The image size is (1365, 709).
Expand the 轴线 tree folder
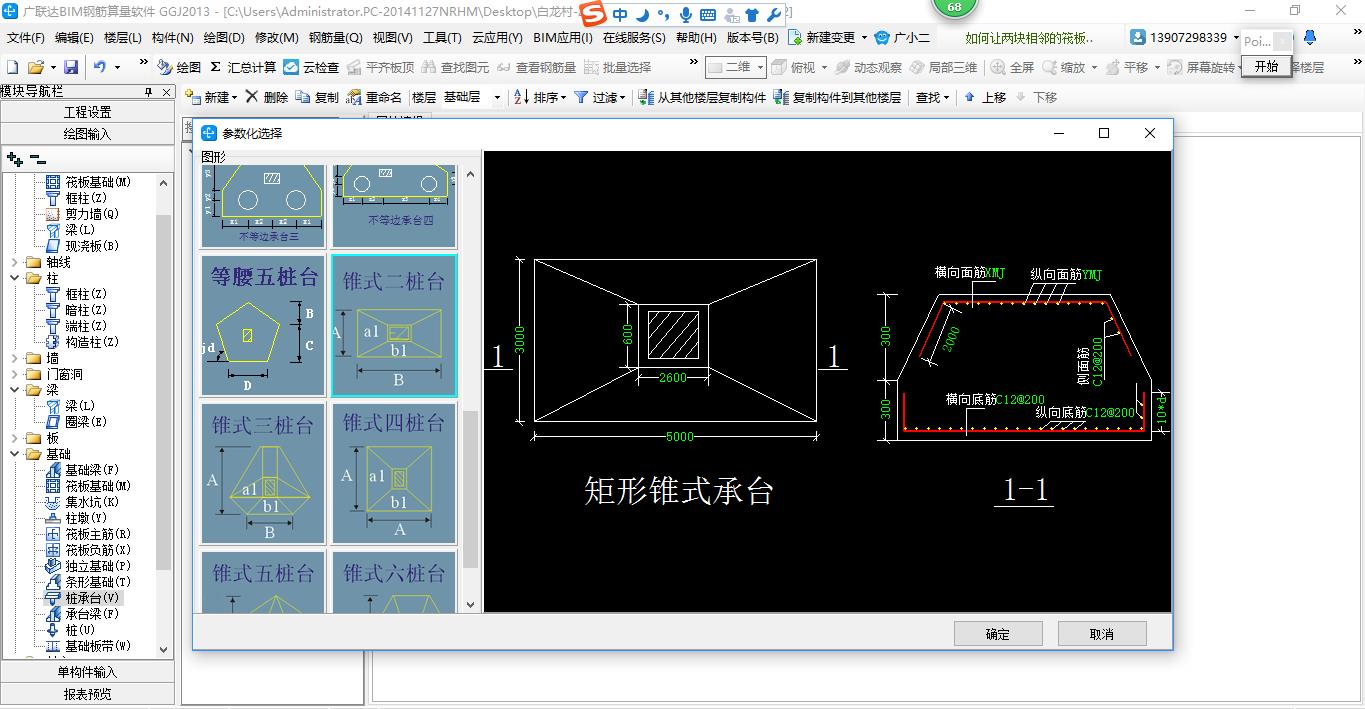(x=15, y=262)
